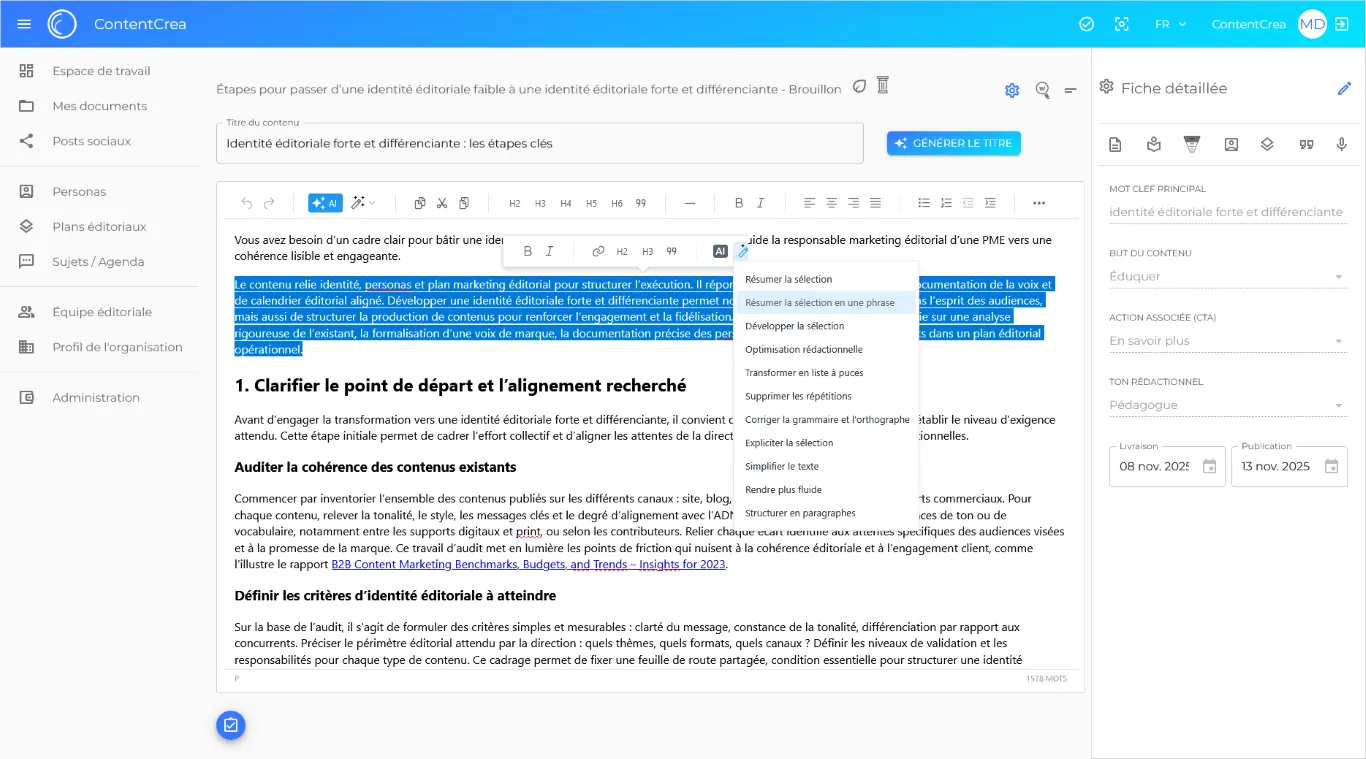The height and width of the screenshot is (759, 1366).
Task: Open the But du contenu dropdown
Action: [x=1228, y=277]
